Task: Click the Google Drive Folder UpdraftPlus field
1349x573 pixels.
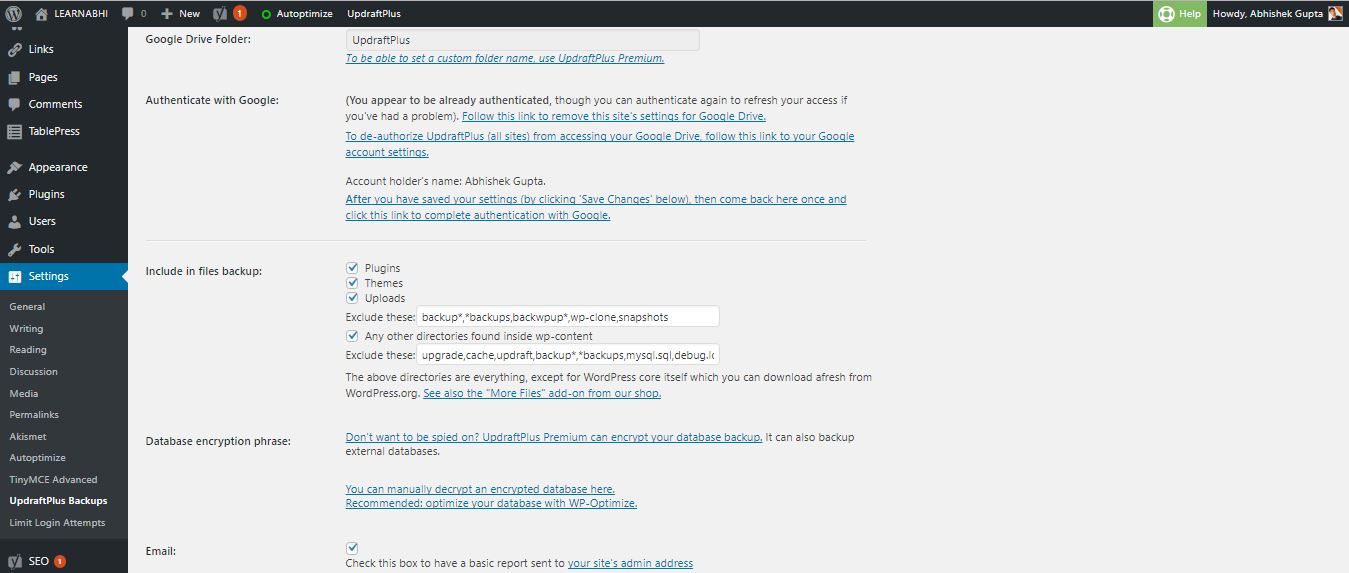Action: [x=523, y=40]
